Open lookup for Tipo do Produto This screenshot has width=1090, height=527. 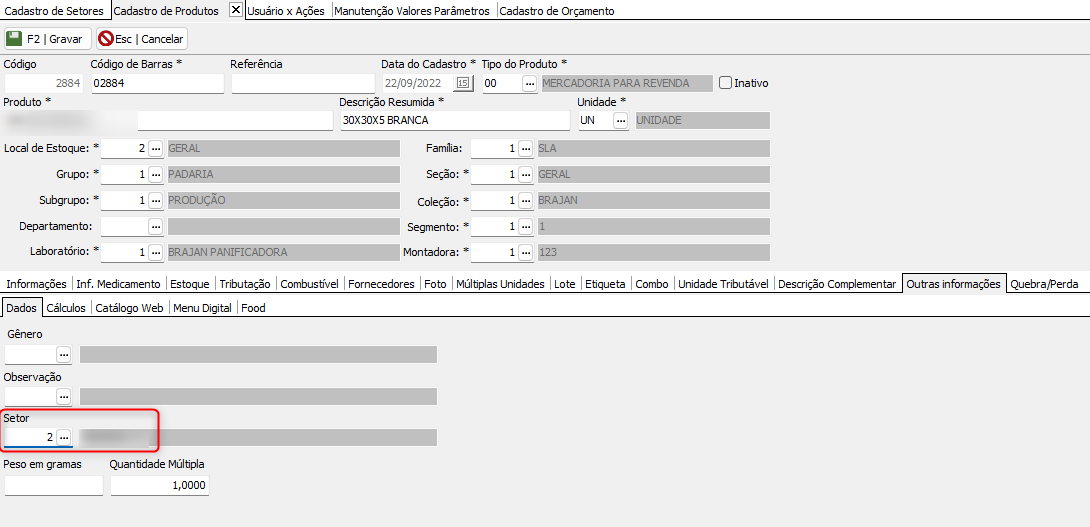[530, 84]
